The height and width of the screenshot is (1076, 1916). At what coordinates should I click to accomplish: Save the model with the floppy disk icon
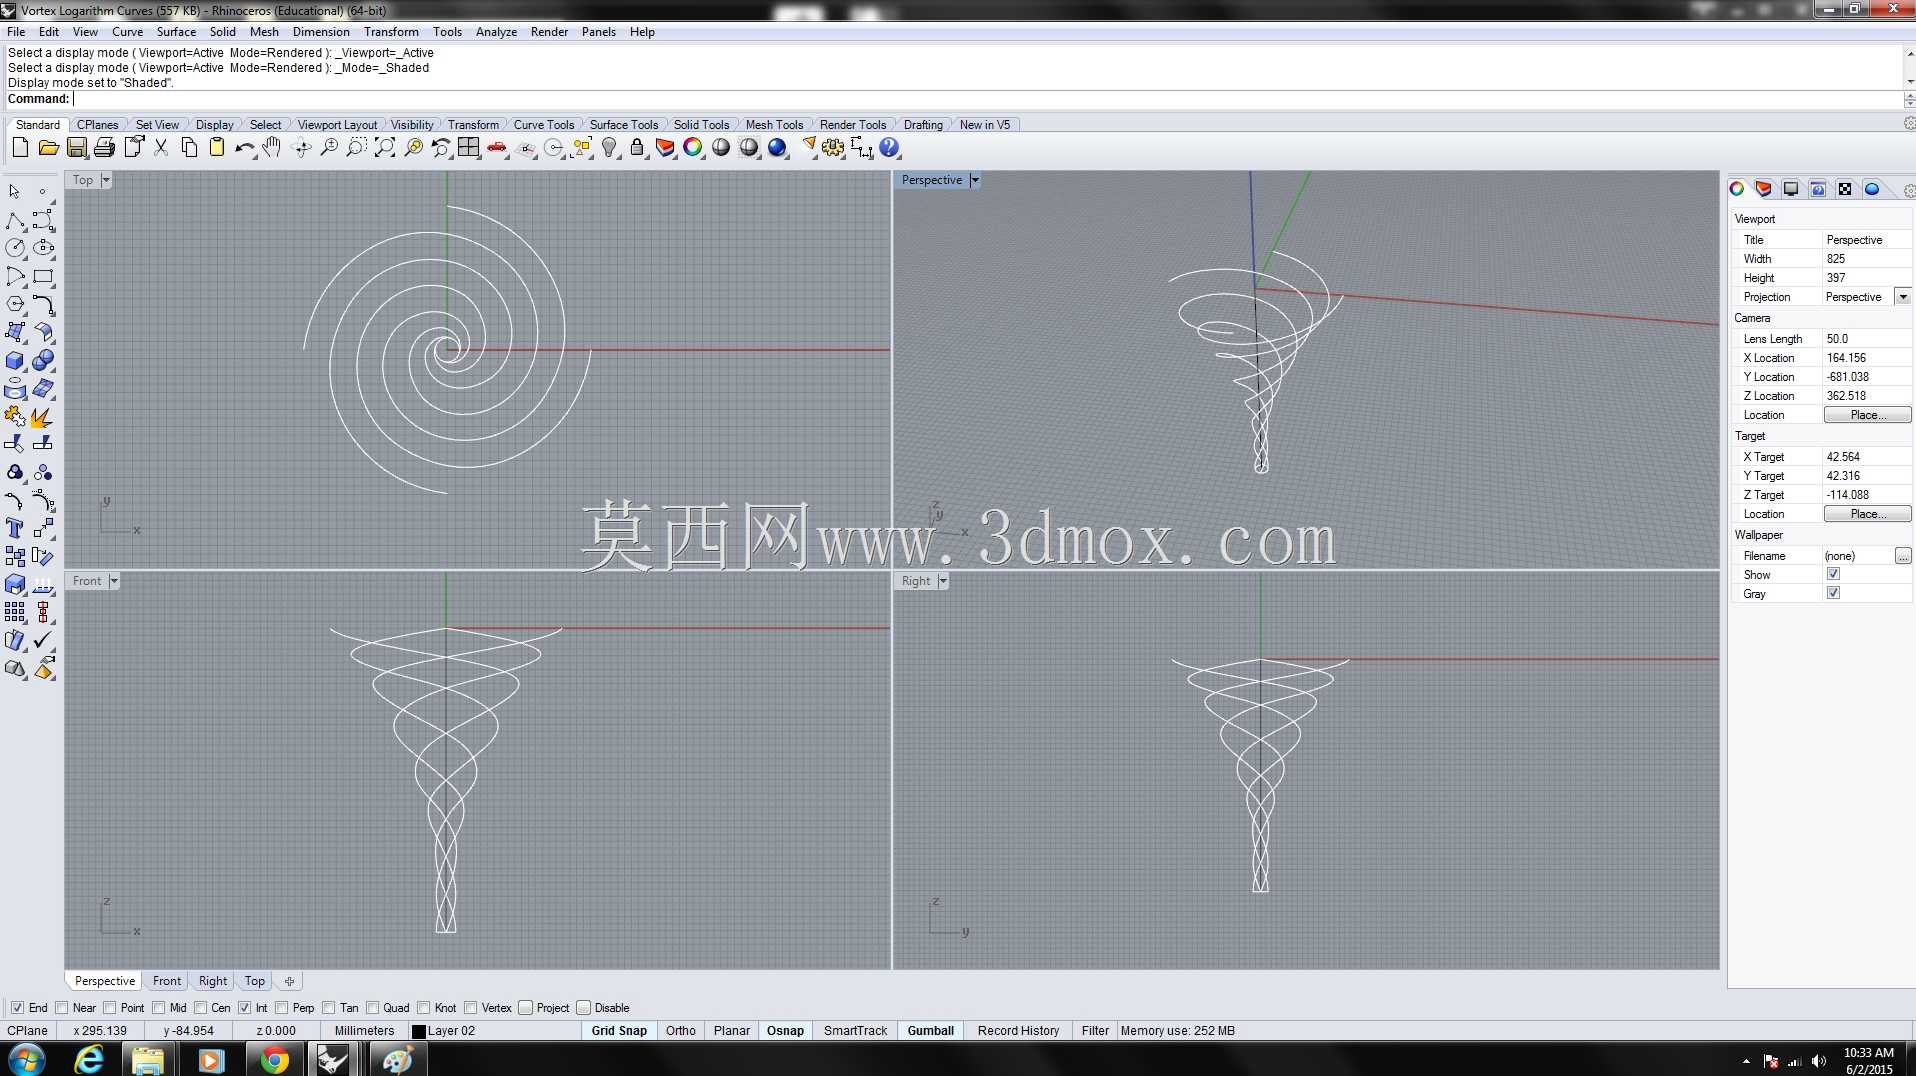coord(76,148)
